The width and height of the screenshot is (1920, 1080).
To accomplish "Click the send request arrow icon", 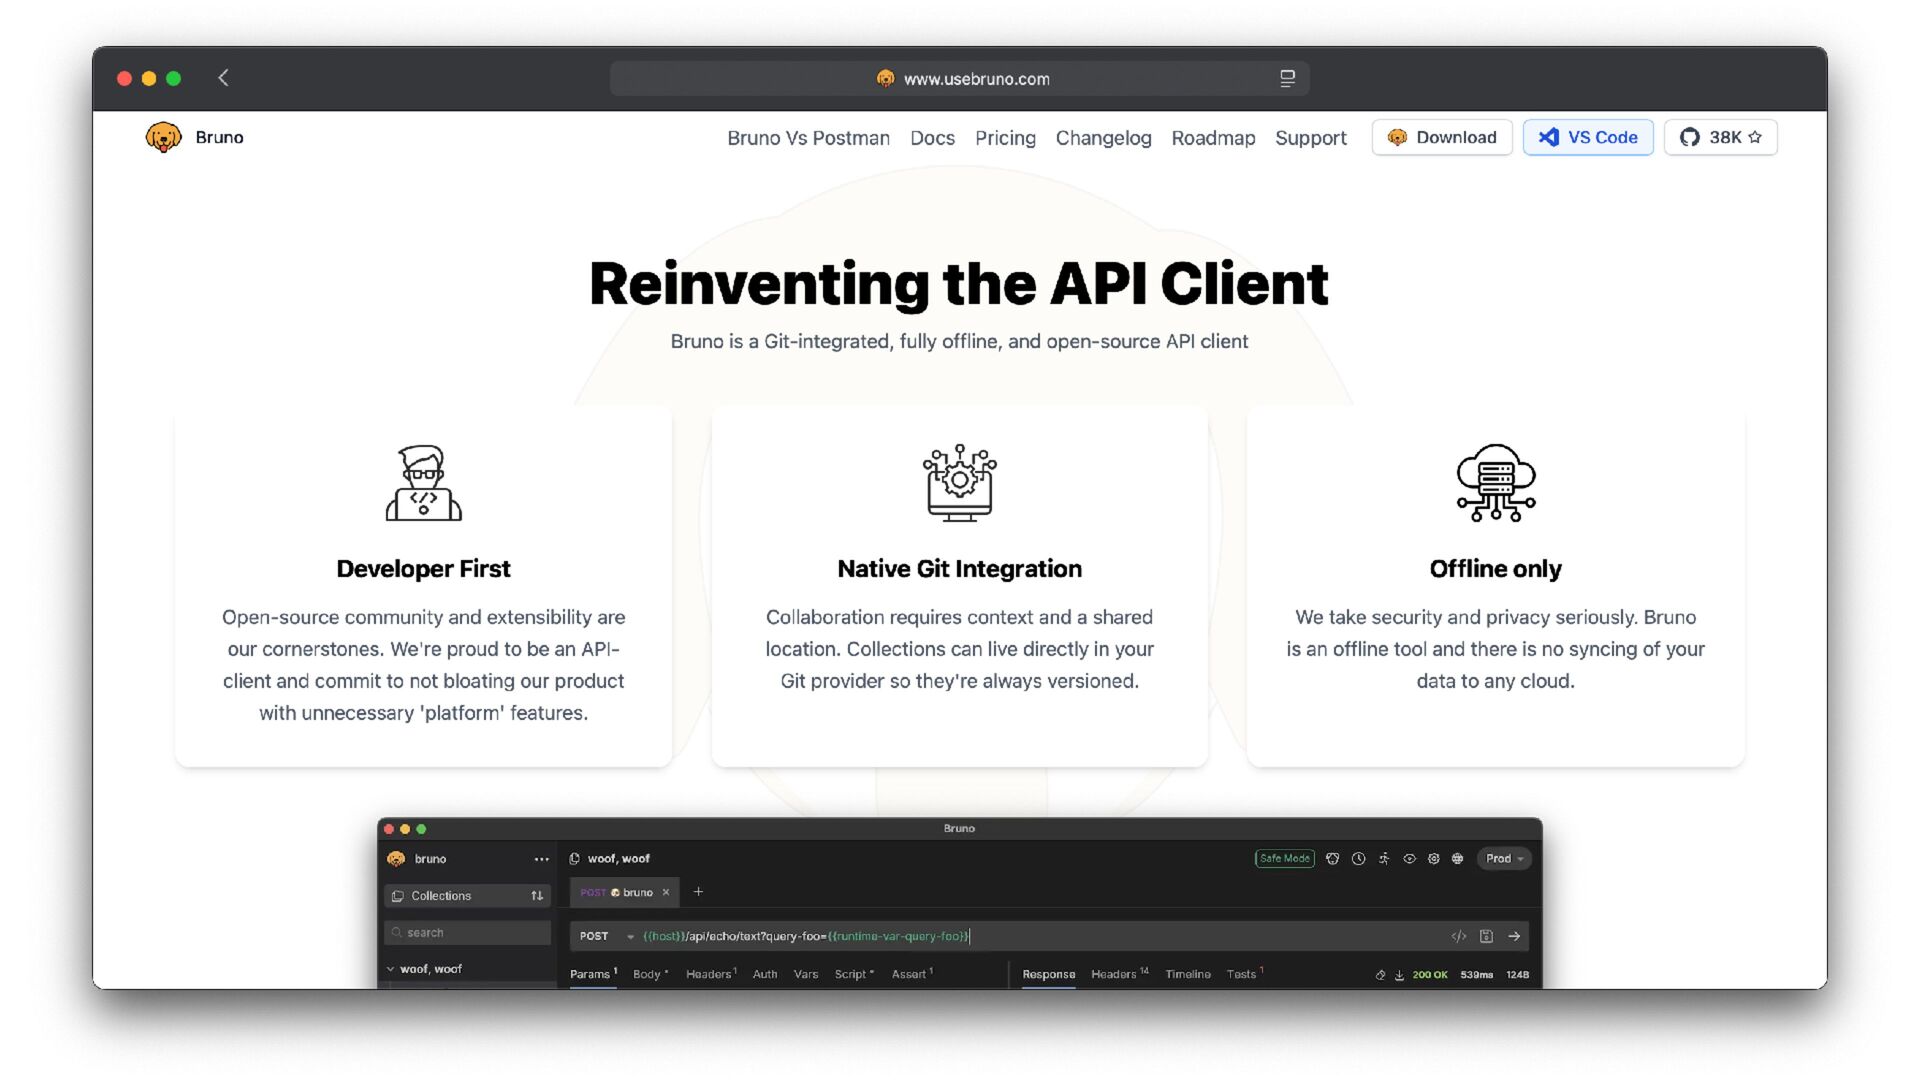I will pyautogui.click(x=1514, y=937).
